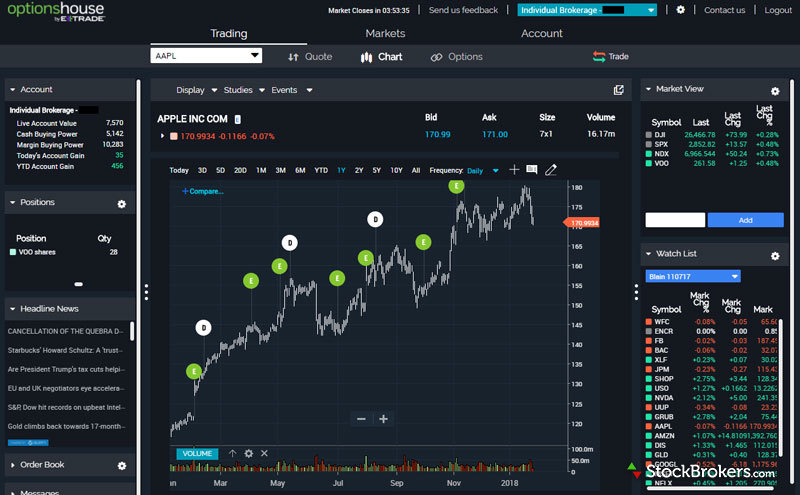Click Add button in Market View
This screenshot has height=495, width=800.
pos(745,220)
